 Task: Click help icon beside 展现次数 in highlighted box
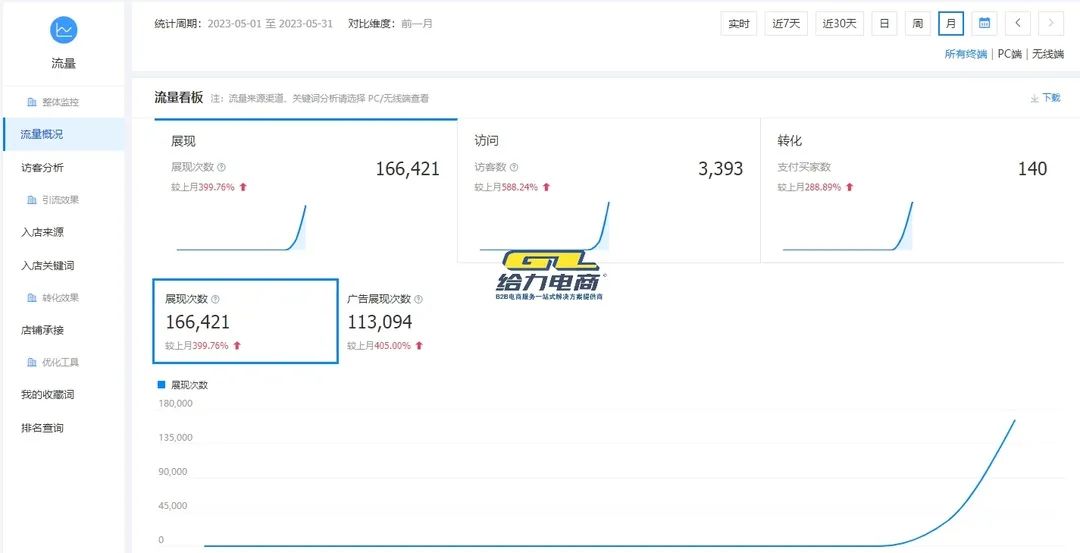point(215,300)
